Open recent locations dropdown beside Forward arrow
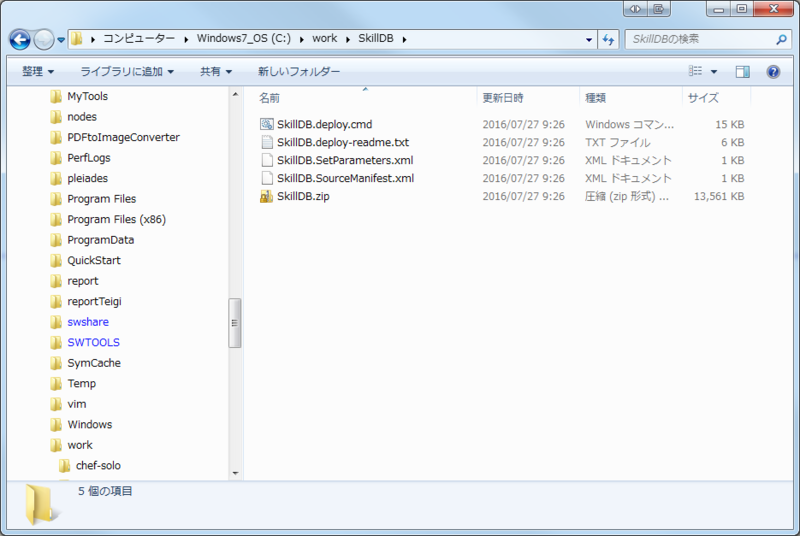This screenshot has width=800, height=536. [x=61, y=40]
